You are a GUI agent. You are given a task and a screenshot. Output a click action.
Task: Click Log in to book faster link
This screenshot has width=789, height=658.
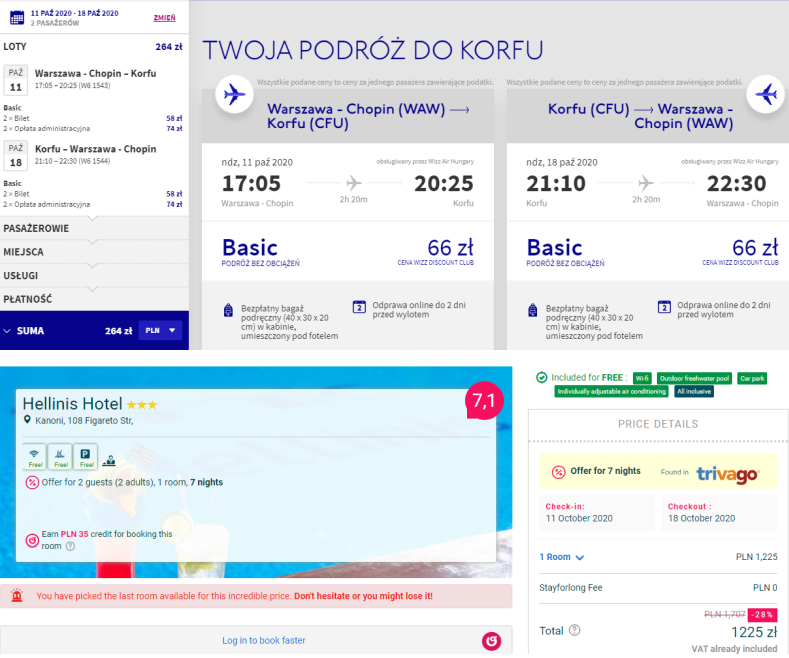tap(264, 640)
